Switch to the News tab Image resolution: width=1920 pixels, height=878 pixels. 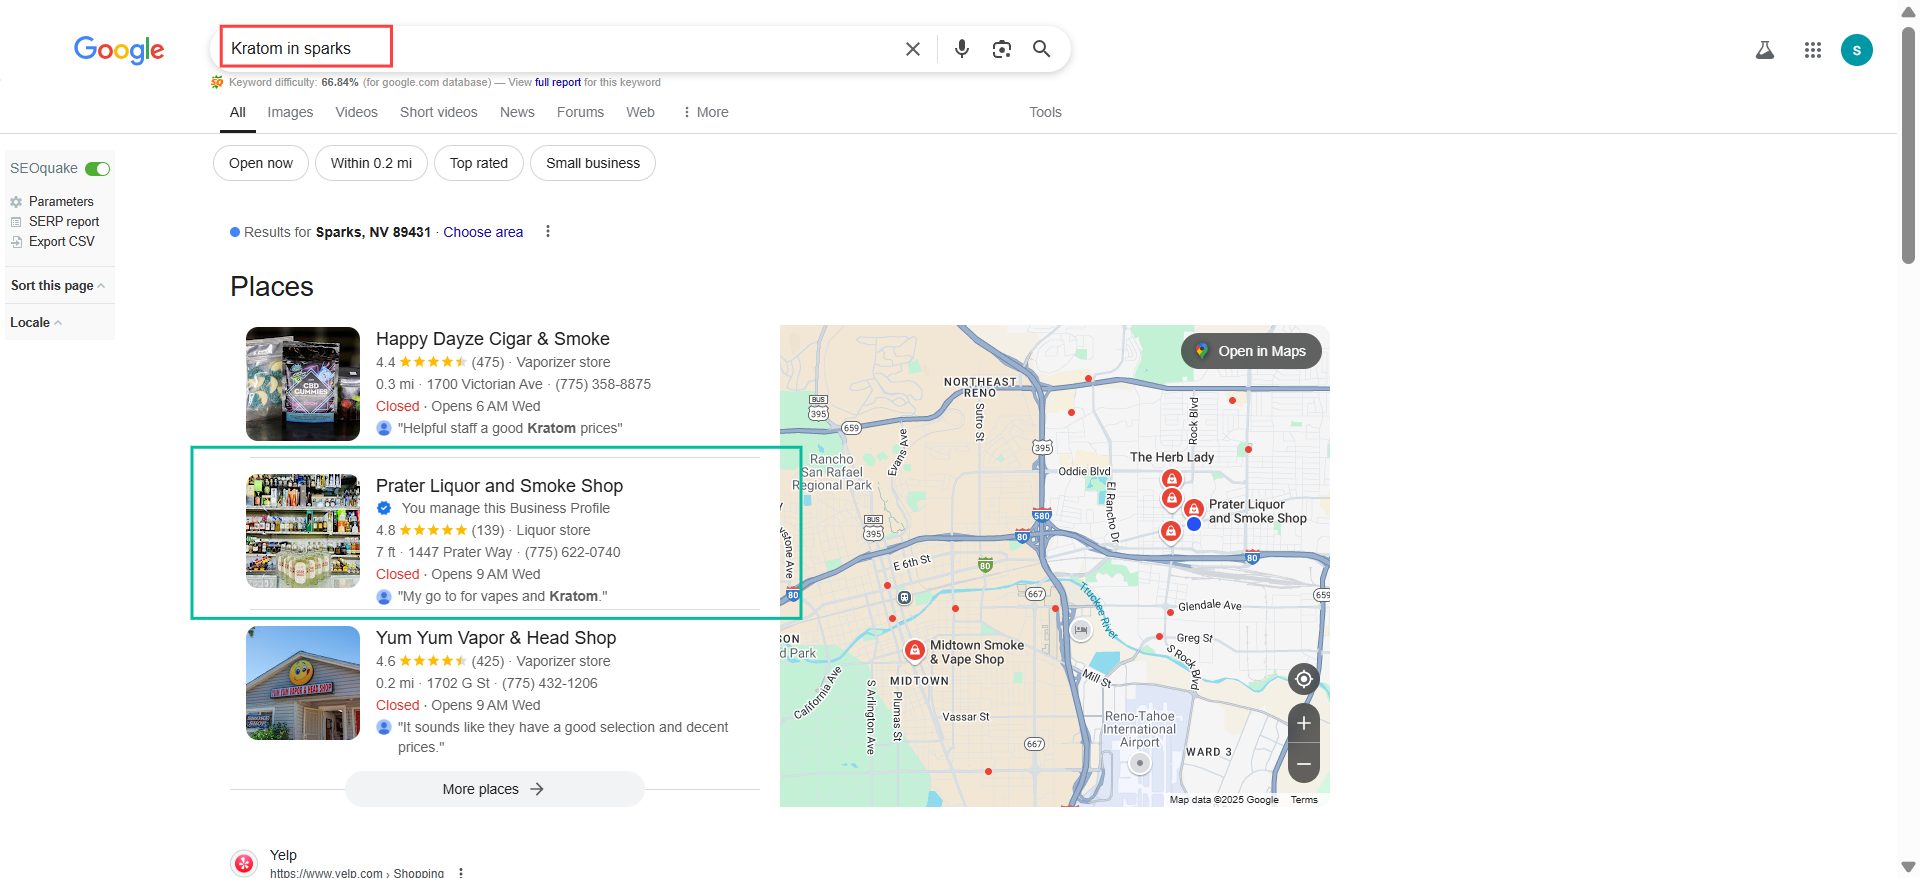pyautogui.click(x=517, y=112)
